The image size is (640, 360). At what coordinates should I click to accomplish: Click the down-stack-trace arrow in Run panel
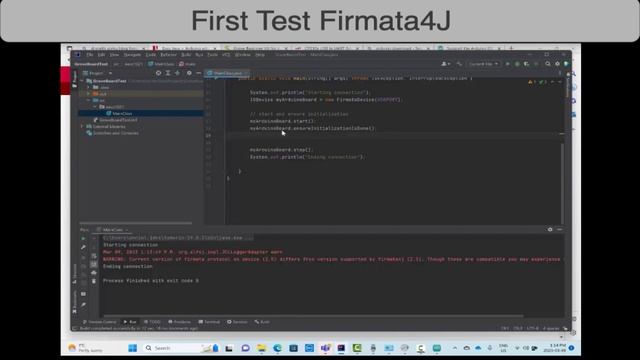click(94, 247)
